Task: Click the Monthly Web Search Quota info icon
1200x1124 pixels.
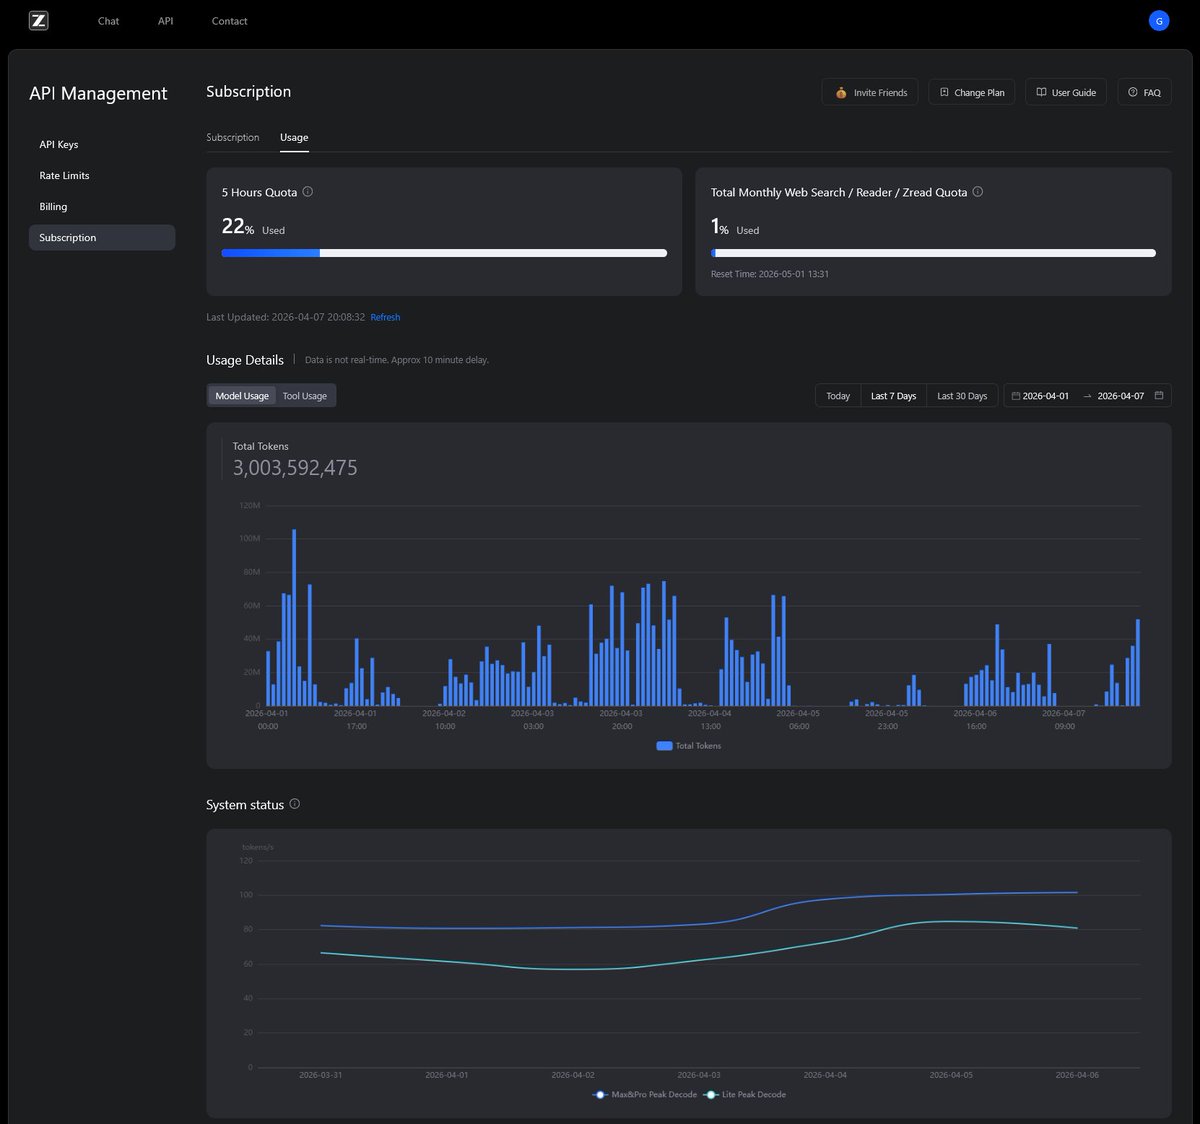Action: coord(978,192)
